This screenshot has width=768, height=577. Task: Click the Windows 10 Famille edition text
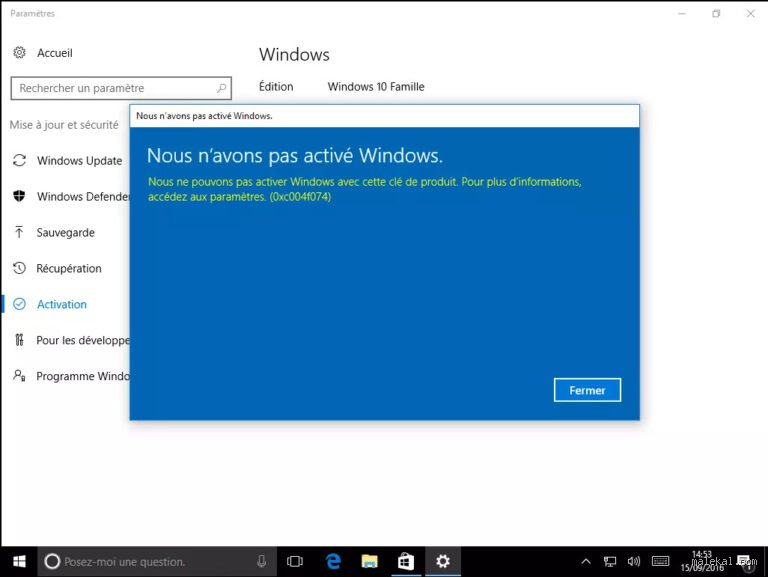click(376, 87)
